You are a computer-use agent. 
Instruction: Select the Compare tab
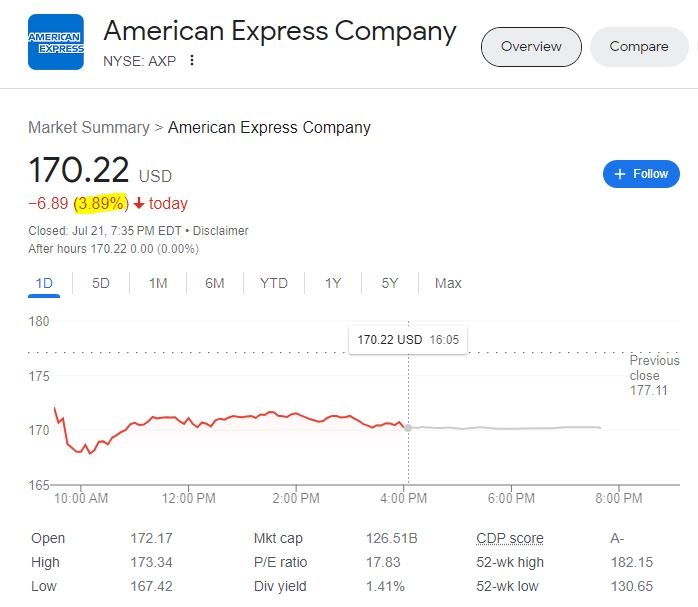639,47
